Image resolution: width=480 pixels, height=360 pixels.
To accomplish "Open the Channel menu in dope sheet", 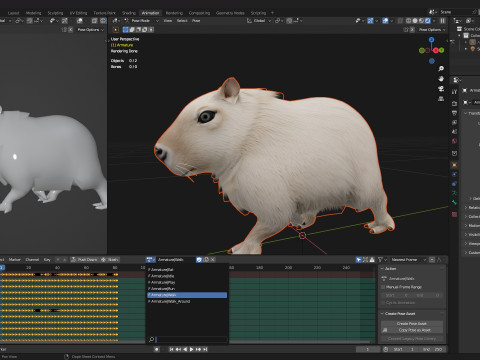I will pos(32,260).
